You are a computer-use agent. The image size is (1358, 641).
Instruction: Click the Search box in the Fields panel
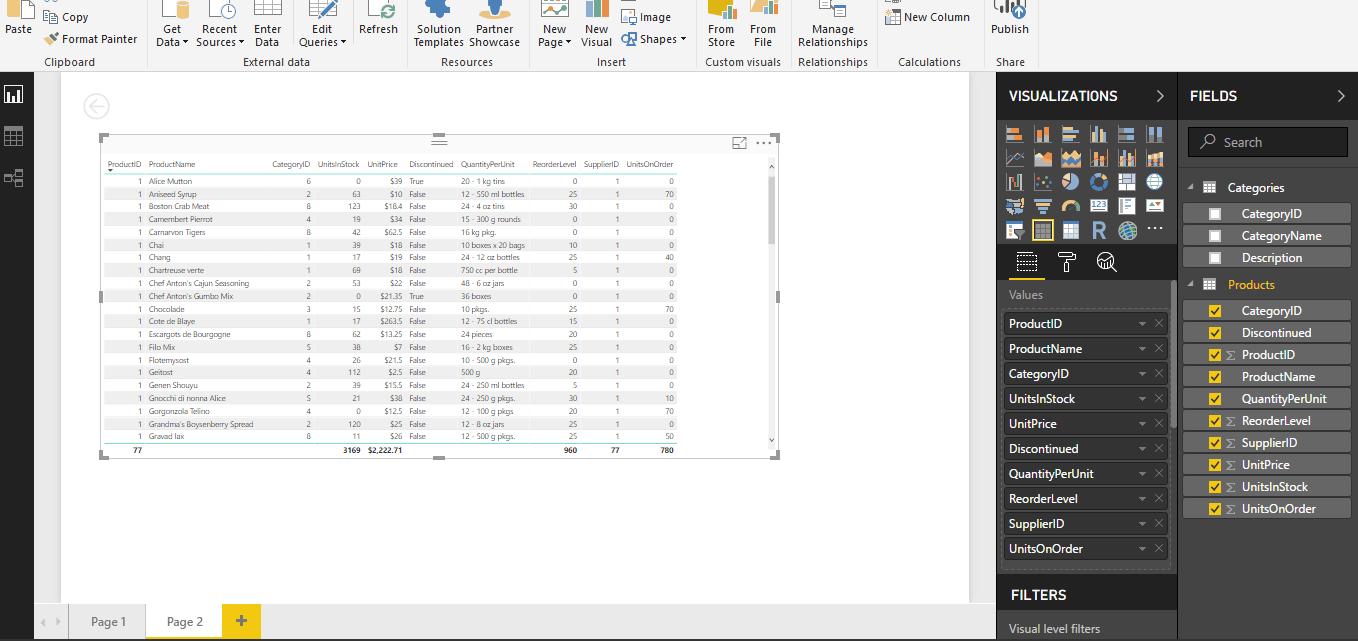point(1266,141)
